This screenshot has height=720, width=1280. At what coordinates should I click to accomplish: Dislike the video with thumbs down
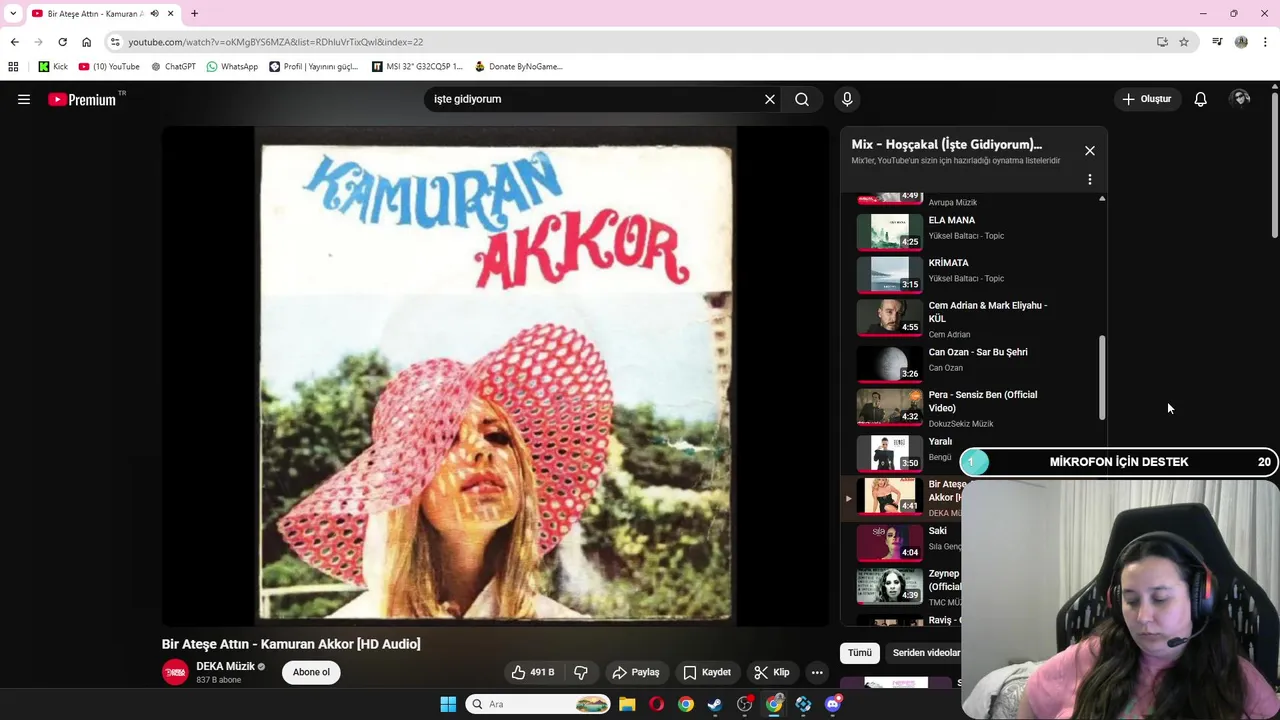pos(581,672)
